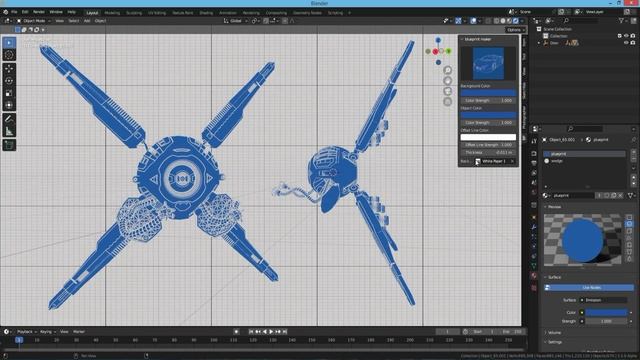
Task: Select the Transform tool
Action: (9, 105)
